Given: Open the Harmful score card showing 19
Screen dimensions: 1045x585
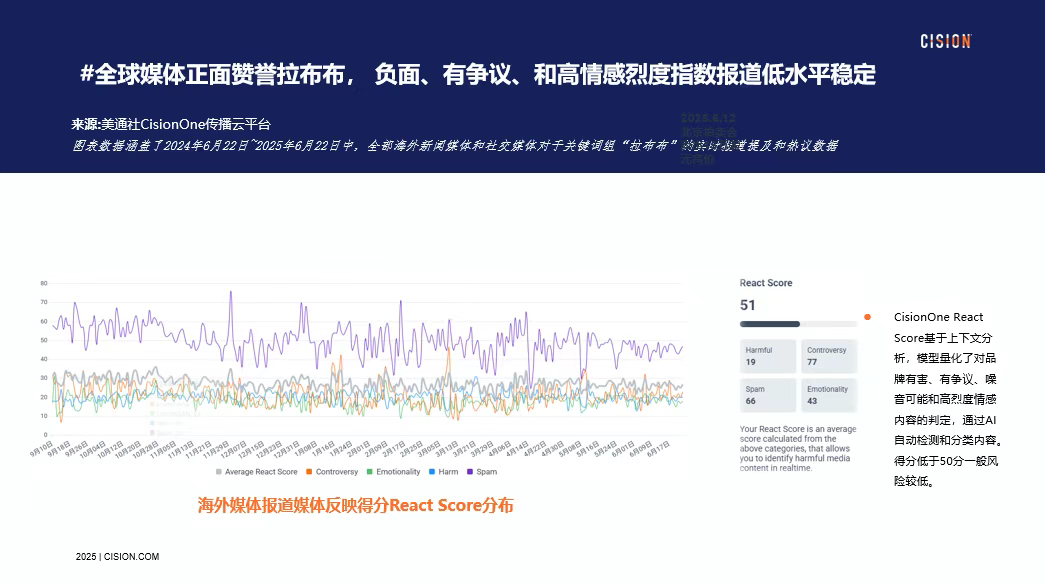Looking at the screenshot, I should [x=769, y=355].
